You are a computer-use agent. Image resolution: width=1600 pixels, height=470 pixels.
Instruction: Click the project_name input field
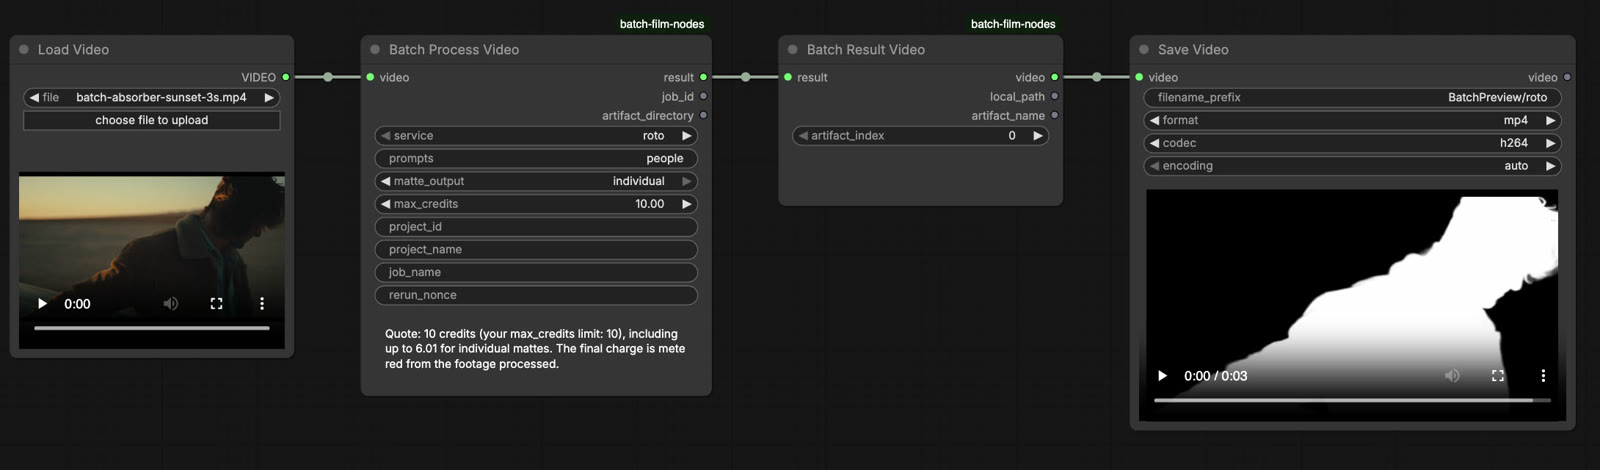pyautogui.click(x=536, y=249)
